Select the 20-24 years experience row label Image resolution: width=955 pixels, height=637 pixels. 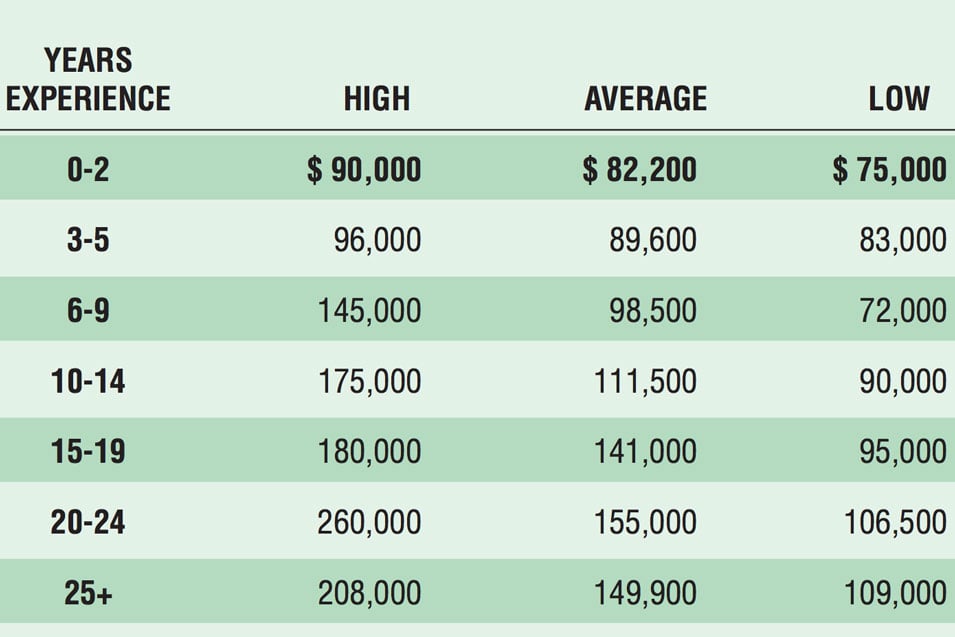coord(88,522)
